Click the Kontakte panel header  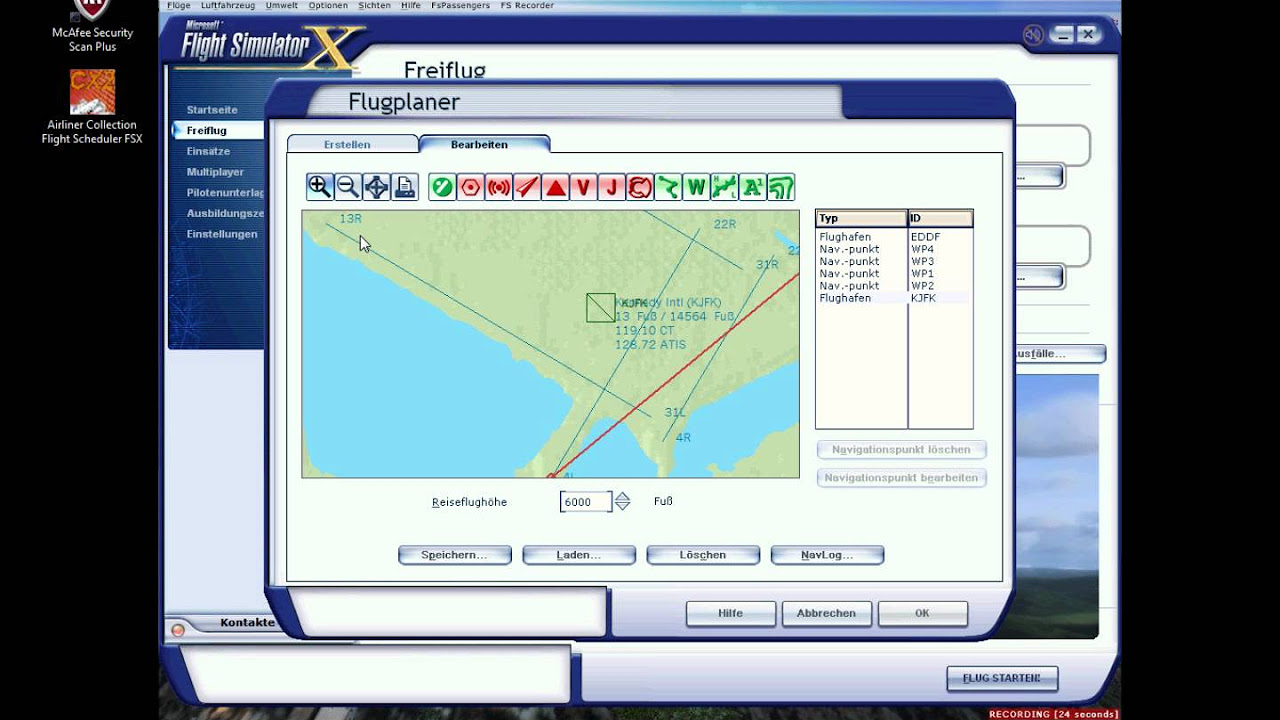coord(247,622)
